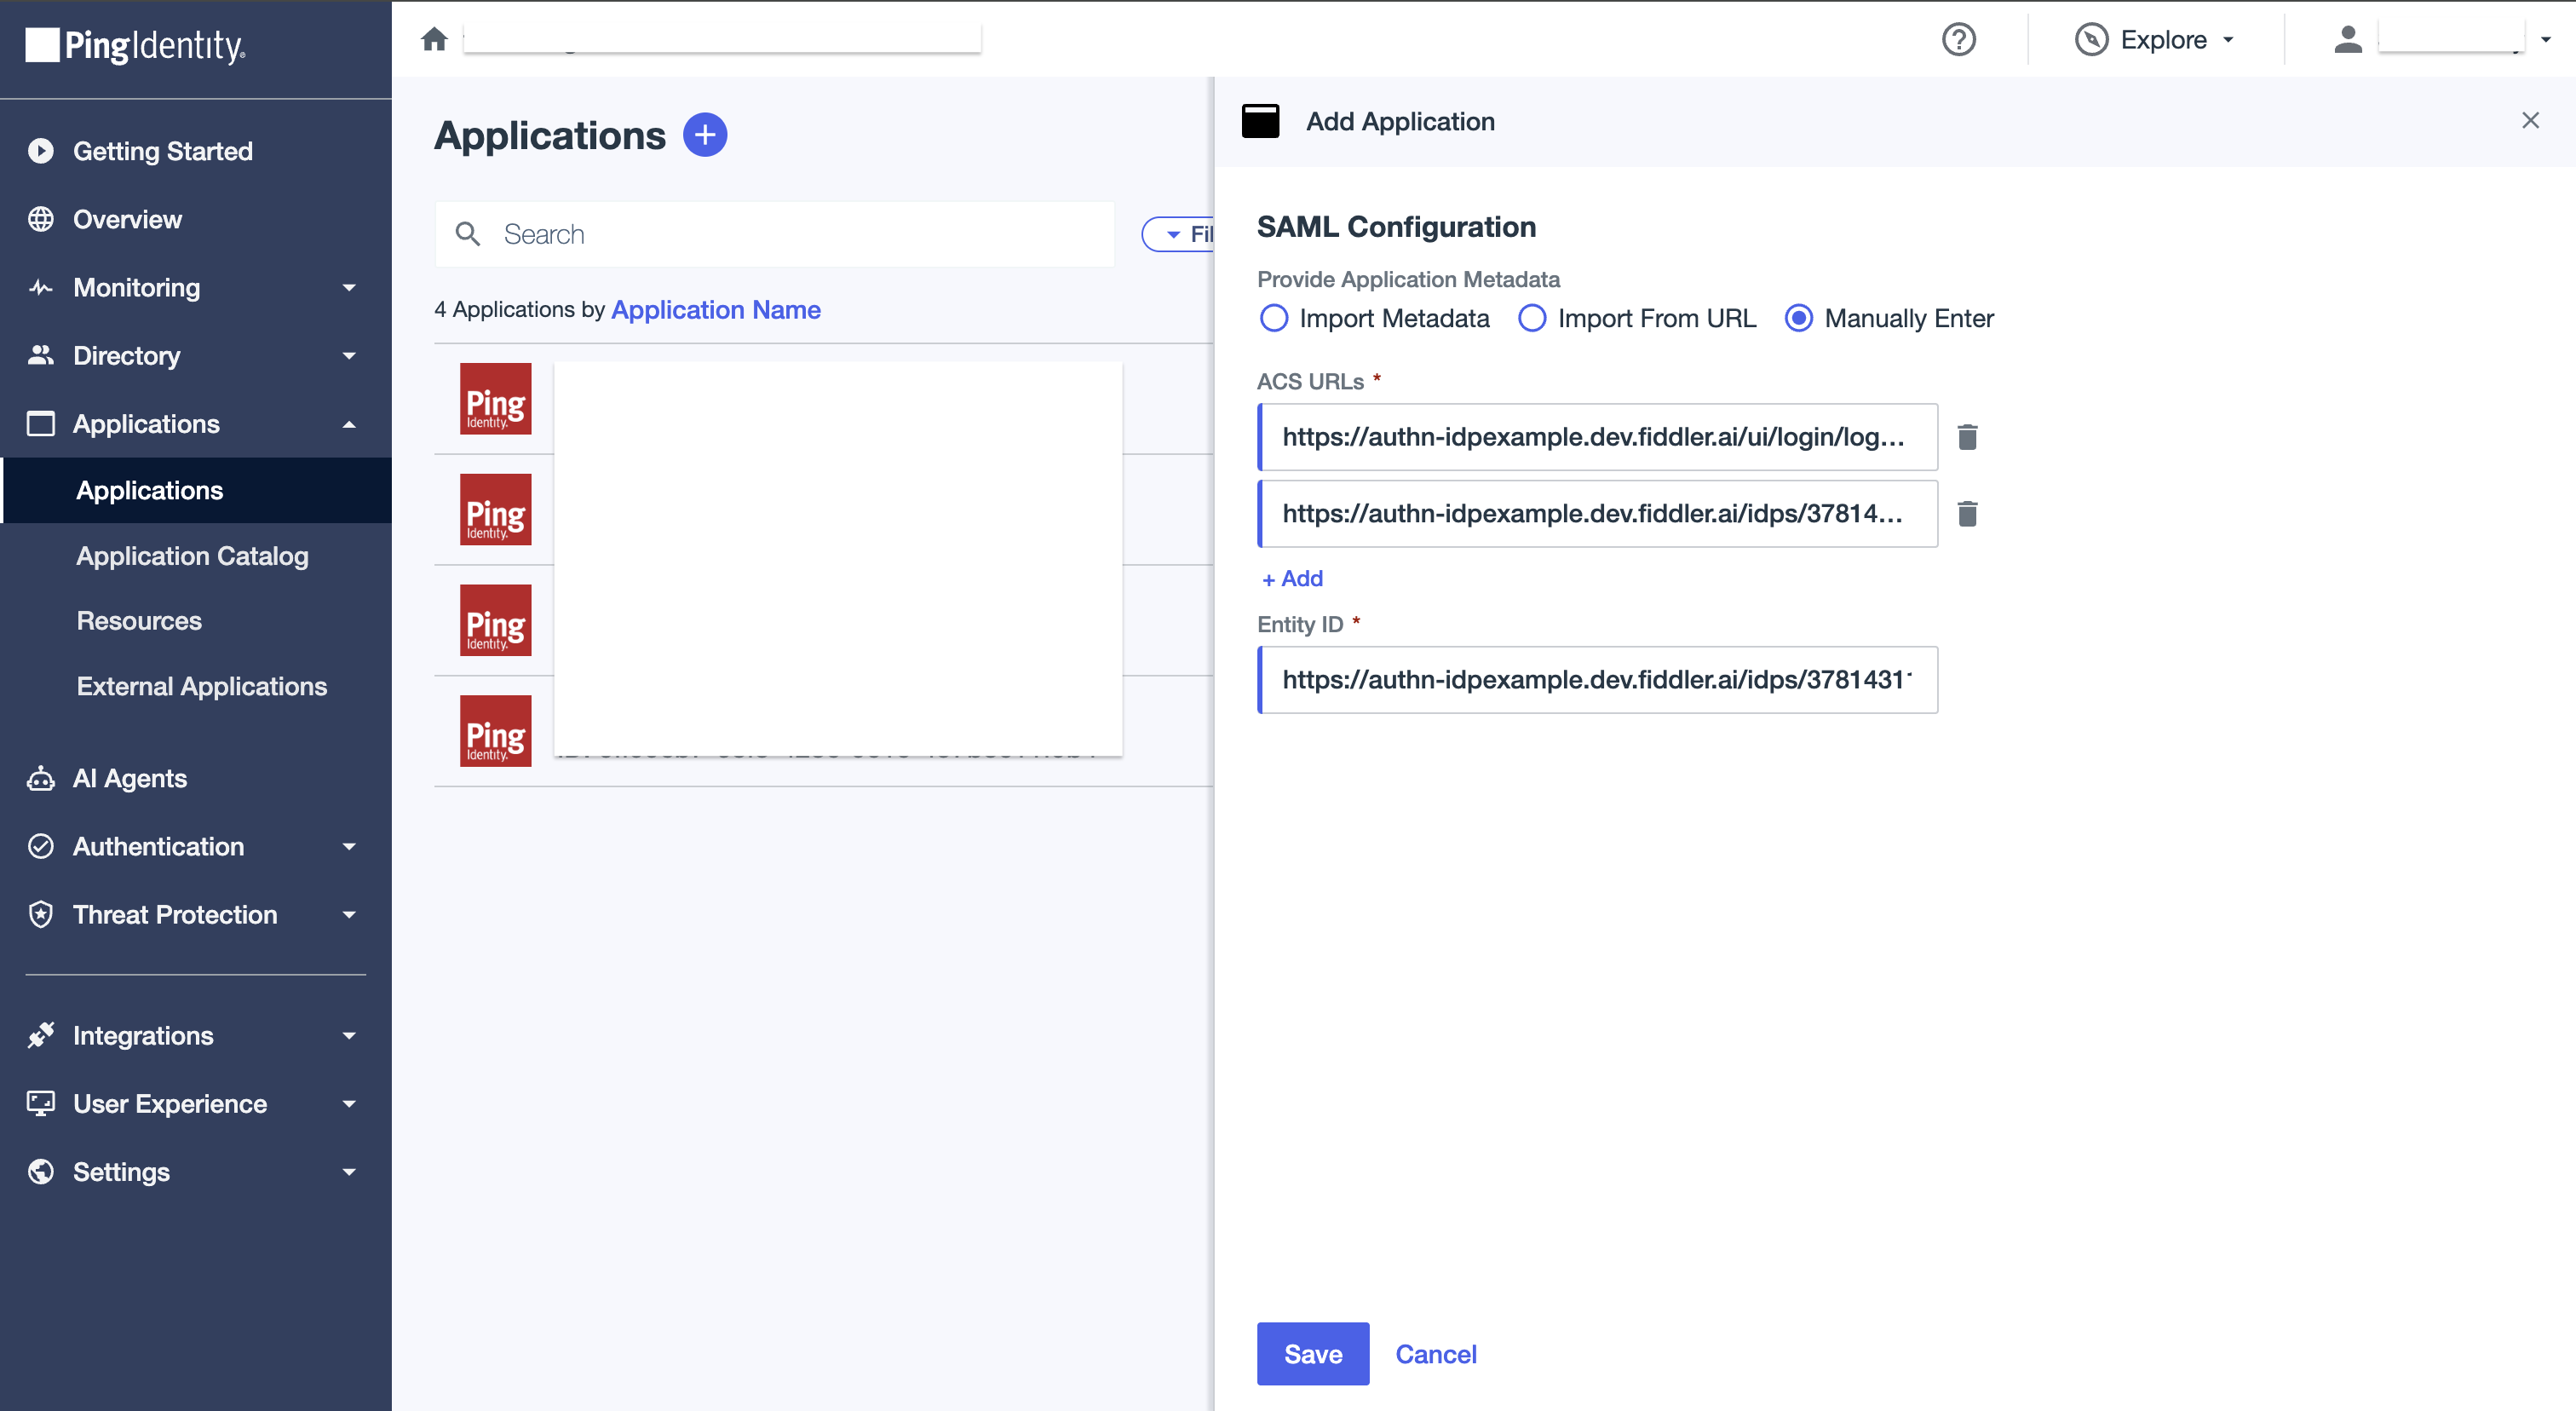Viewport: 2576px width, 1411px height.
Task: Click the Explore compass icon
Action: coord(2091,39)
